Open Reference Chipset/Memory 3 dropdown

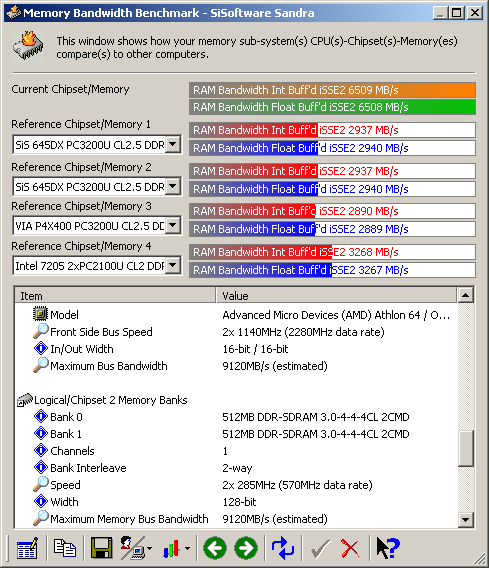(x=173, y=226)
